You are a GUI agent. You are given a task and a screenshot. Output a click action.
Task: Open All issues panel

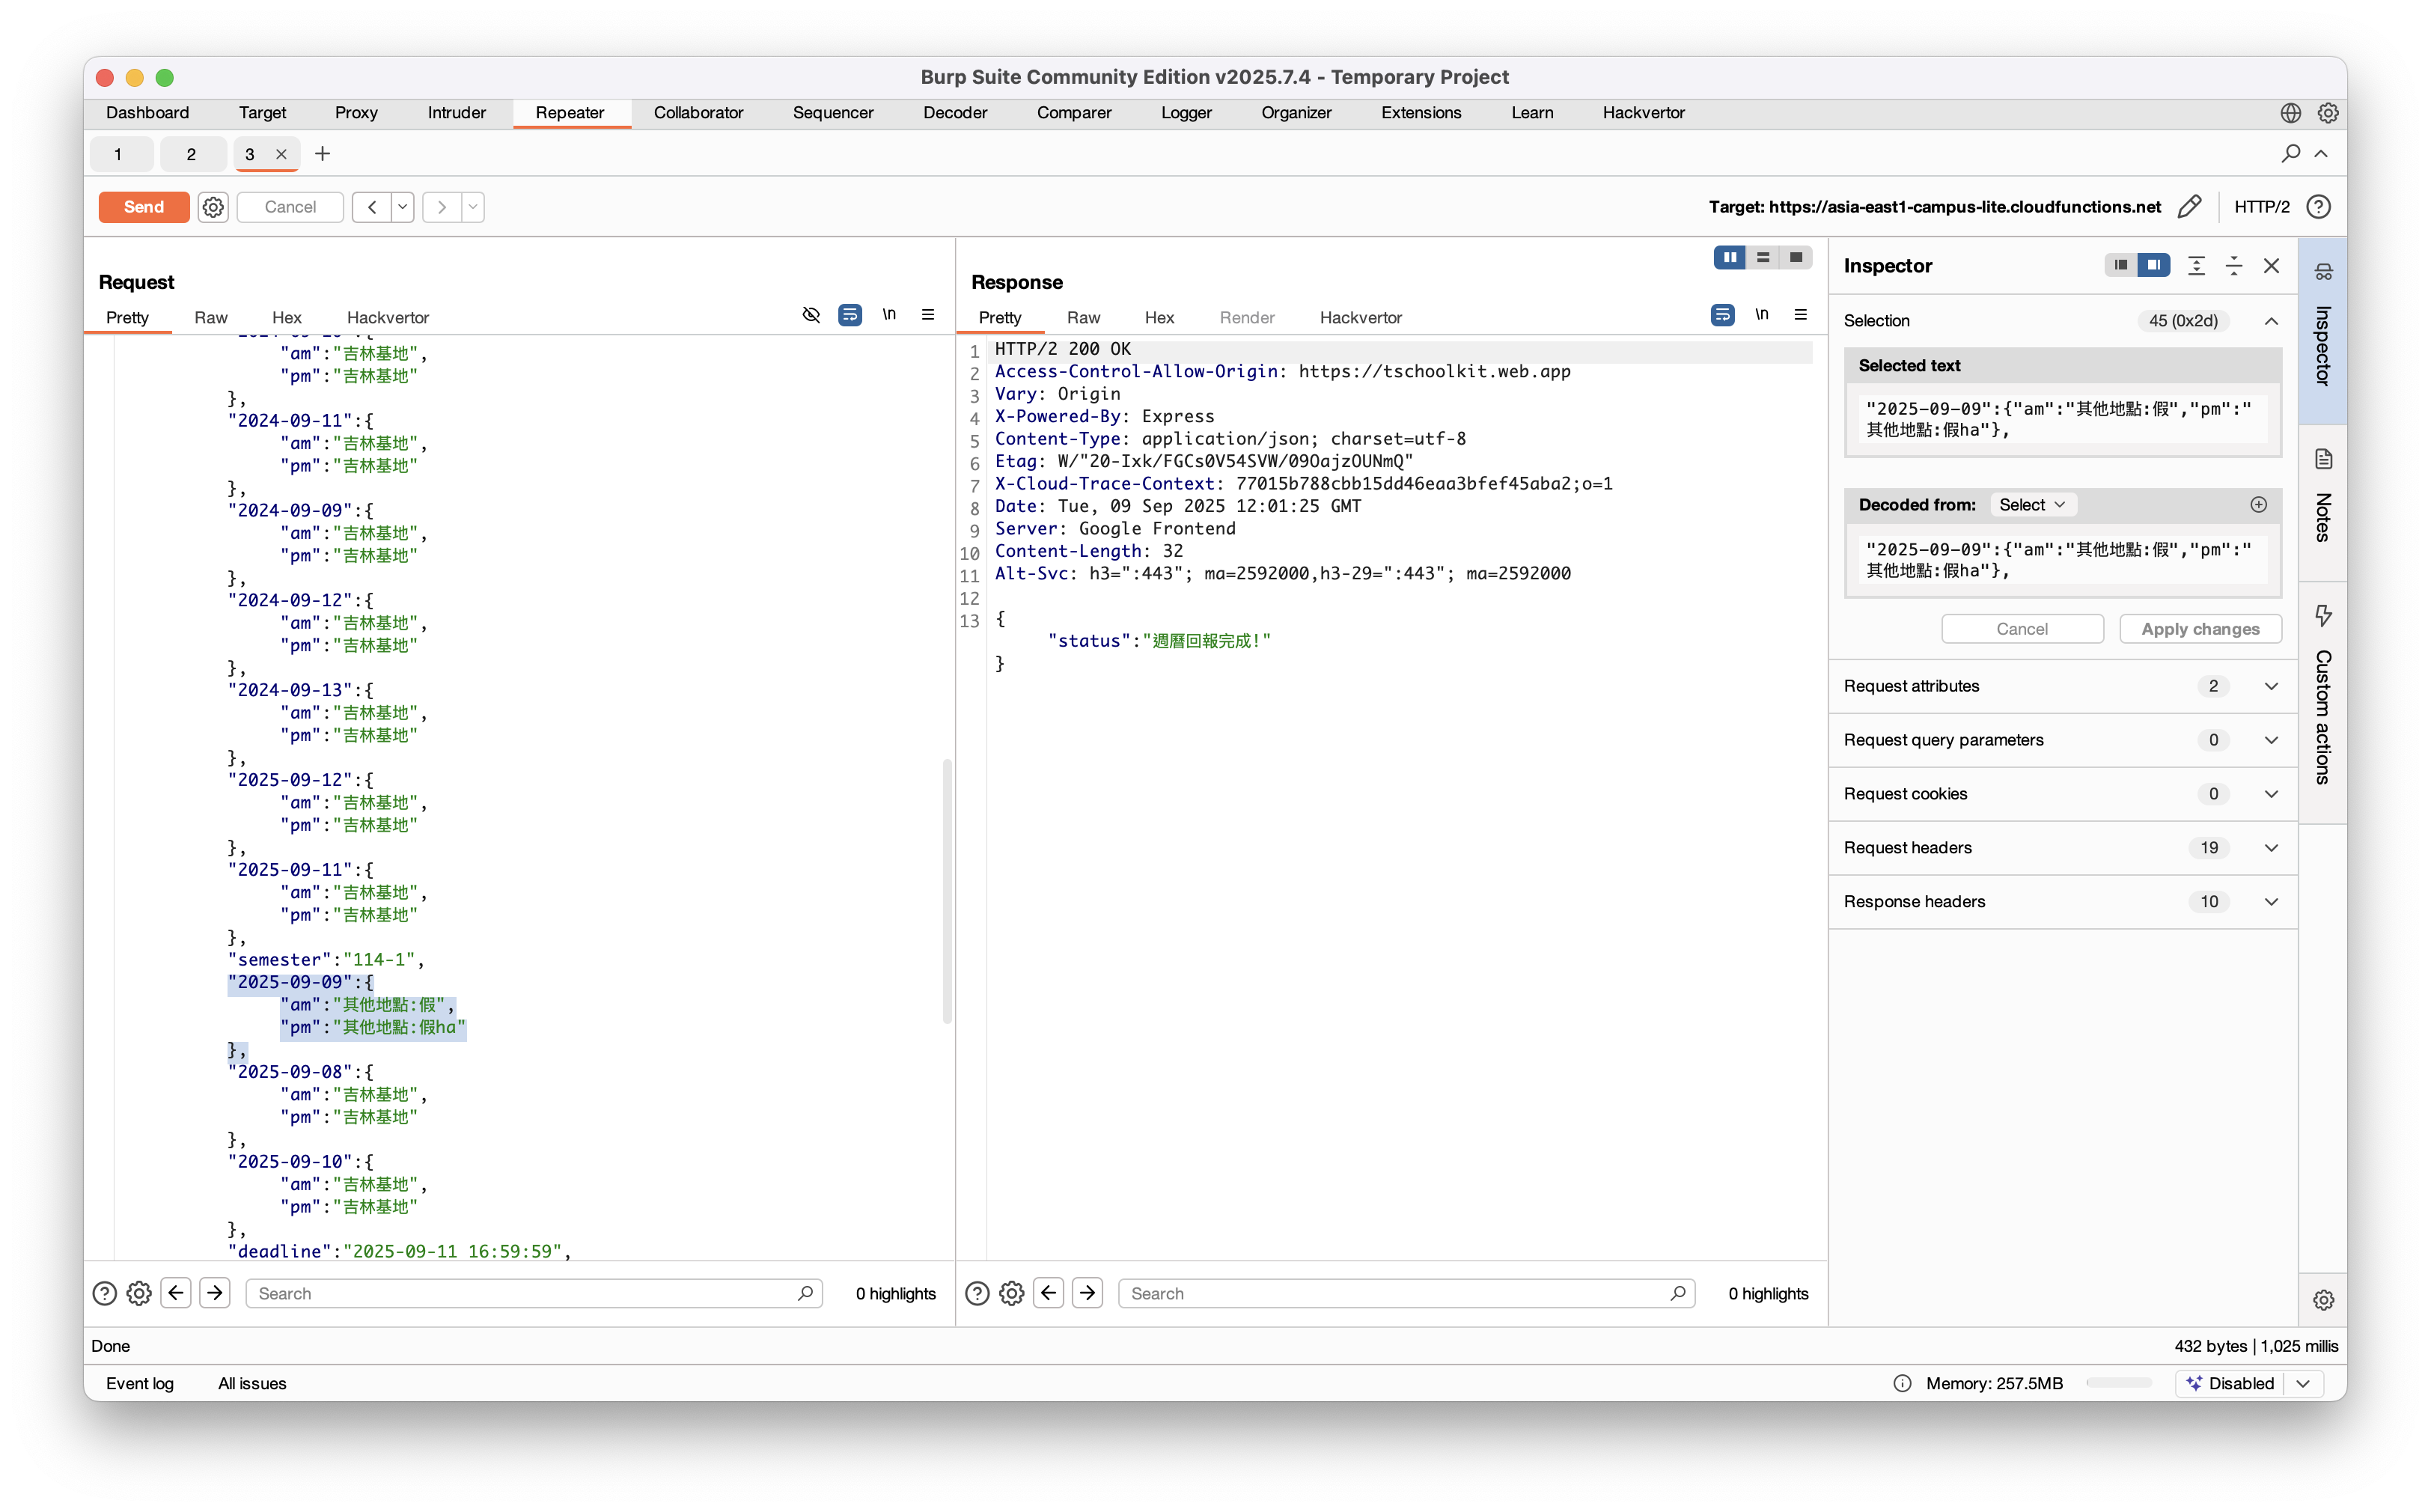tap(252, 1384)
